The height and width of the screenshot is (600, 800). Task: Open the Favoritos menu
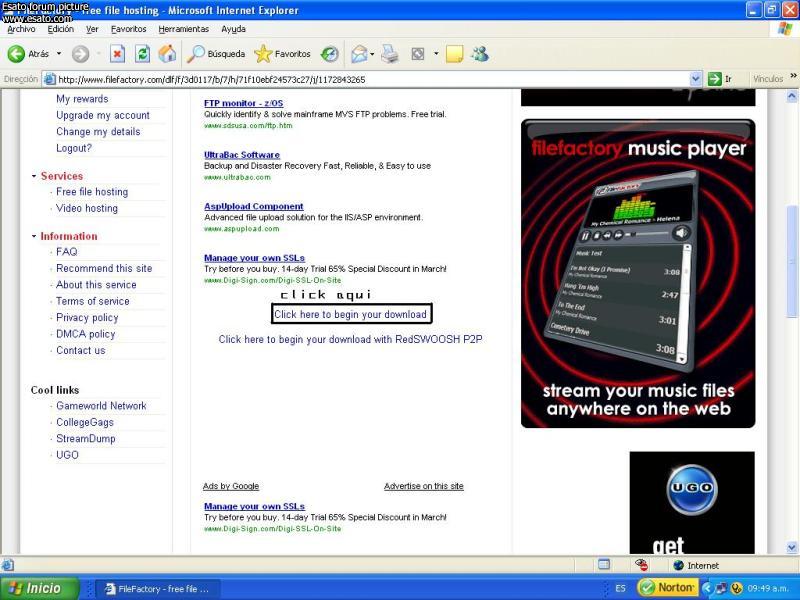pyautogui.click(x=129, y=29)
